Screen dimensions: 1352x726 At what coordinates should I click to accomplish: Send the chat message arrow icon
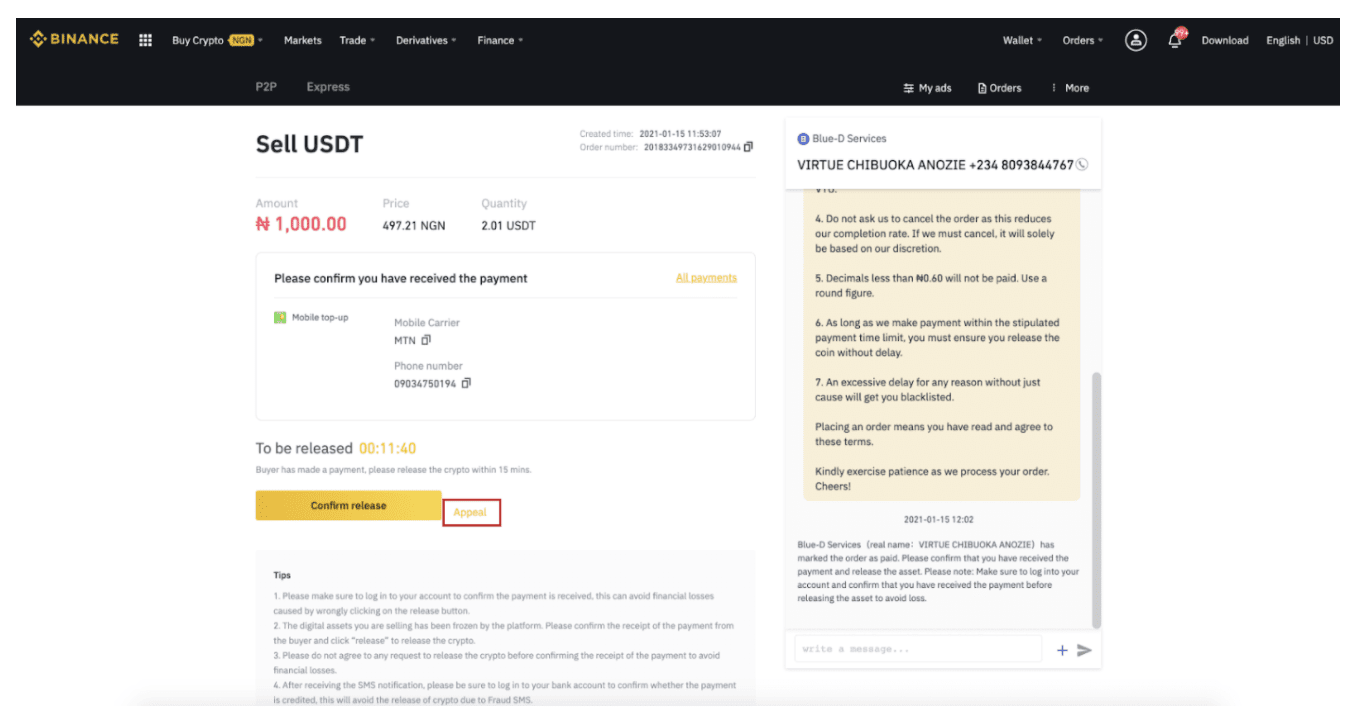click(x=1084, y=650)
